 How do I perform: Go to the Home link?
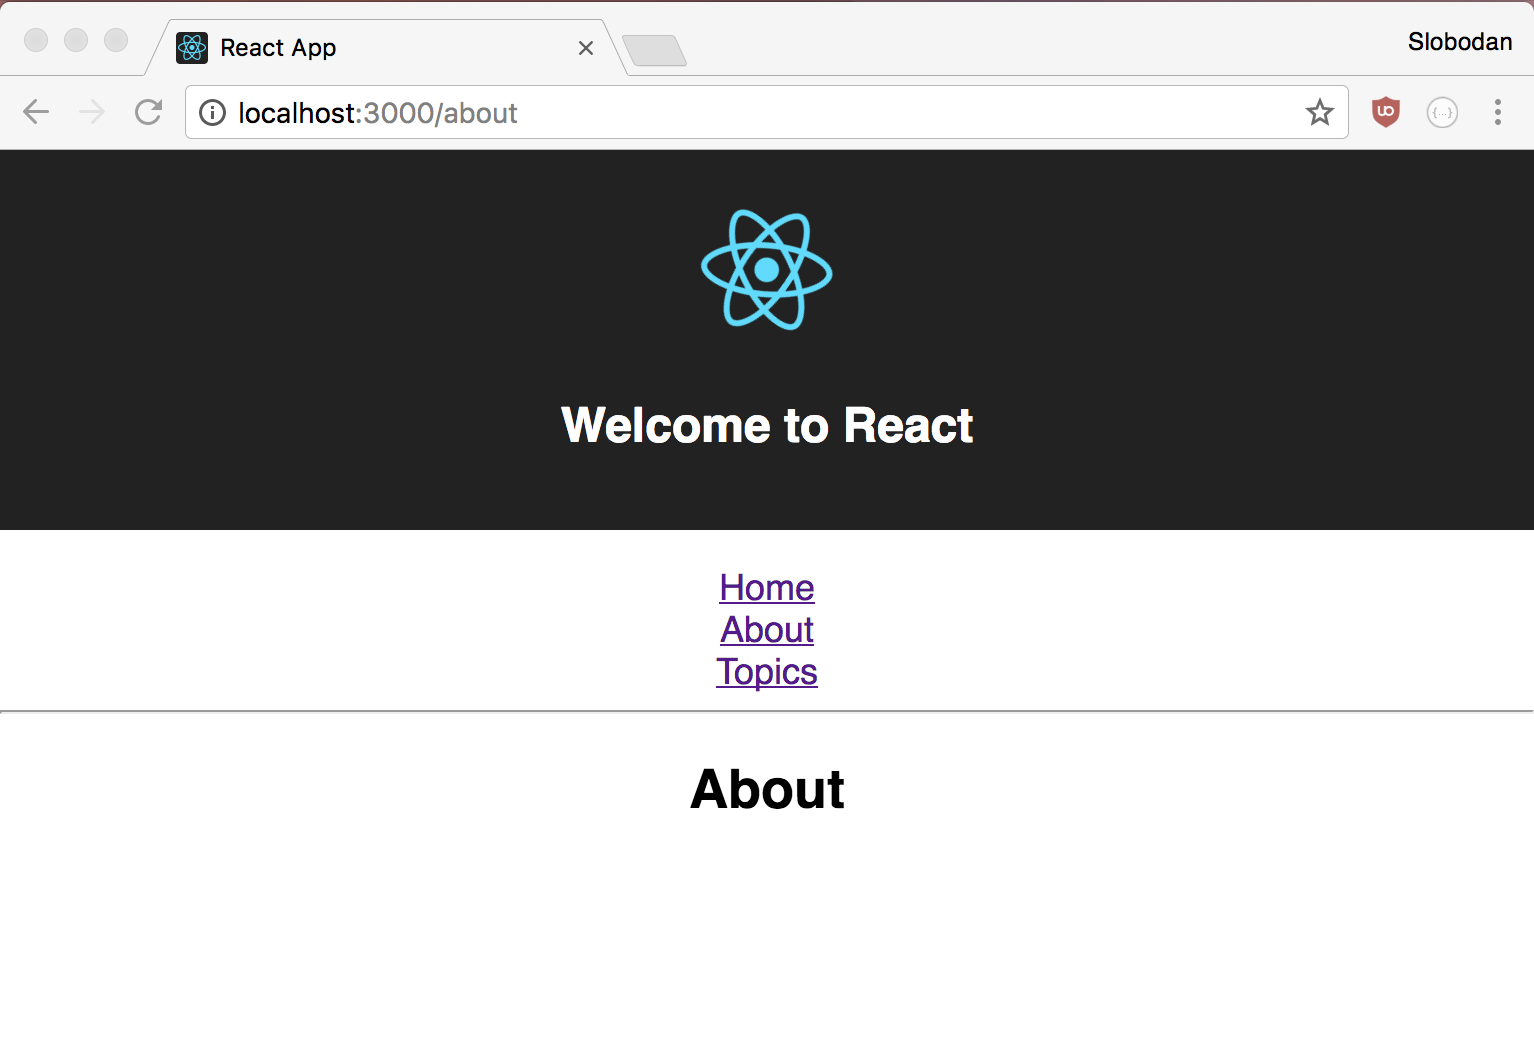pos(767,588)
